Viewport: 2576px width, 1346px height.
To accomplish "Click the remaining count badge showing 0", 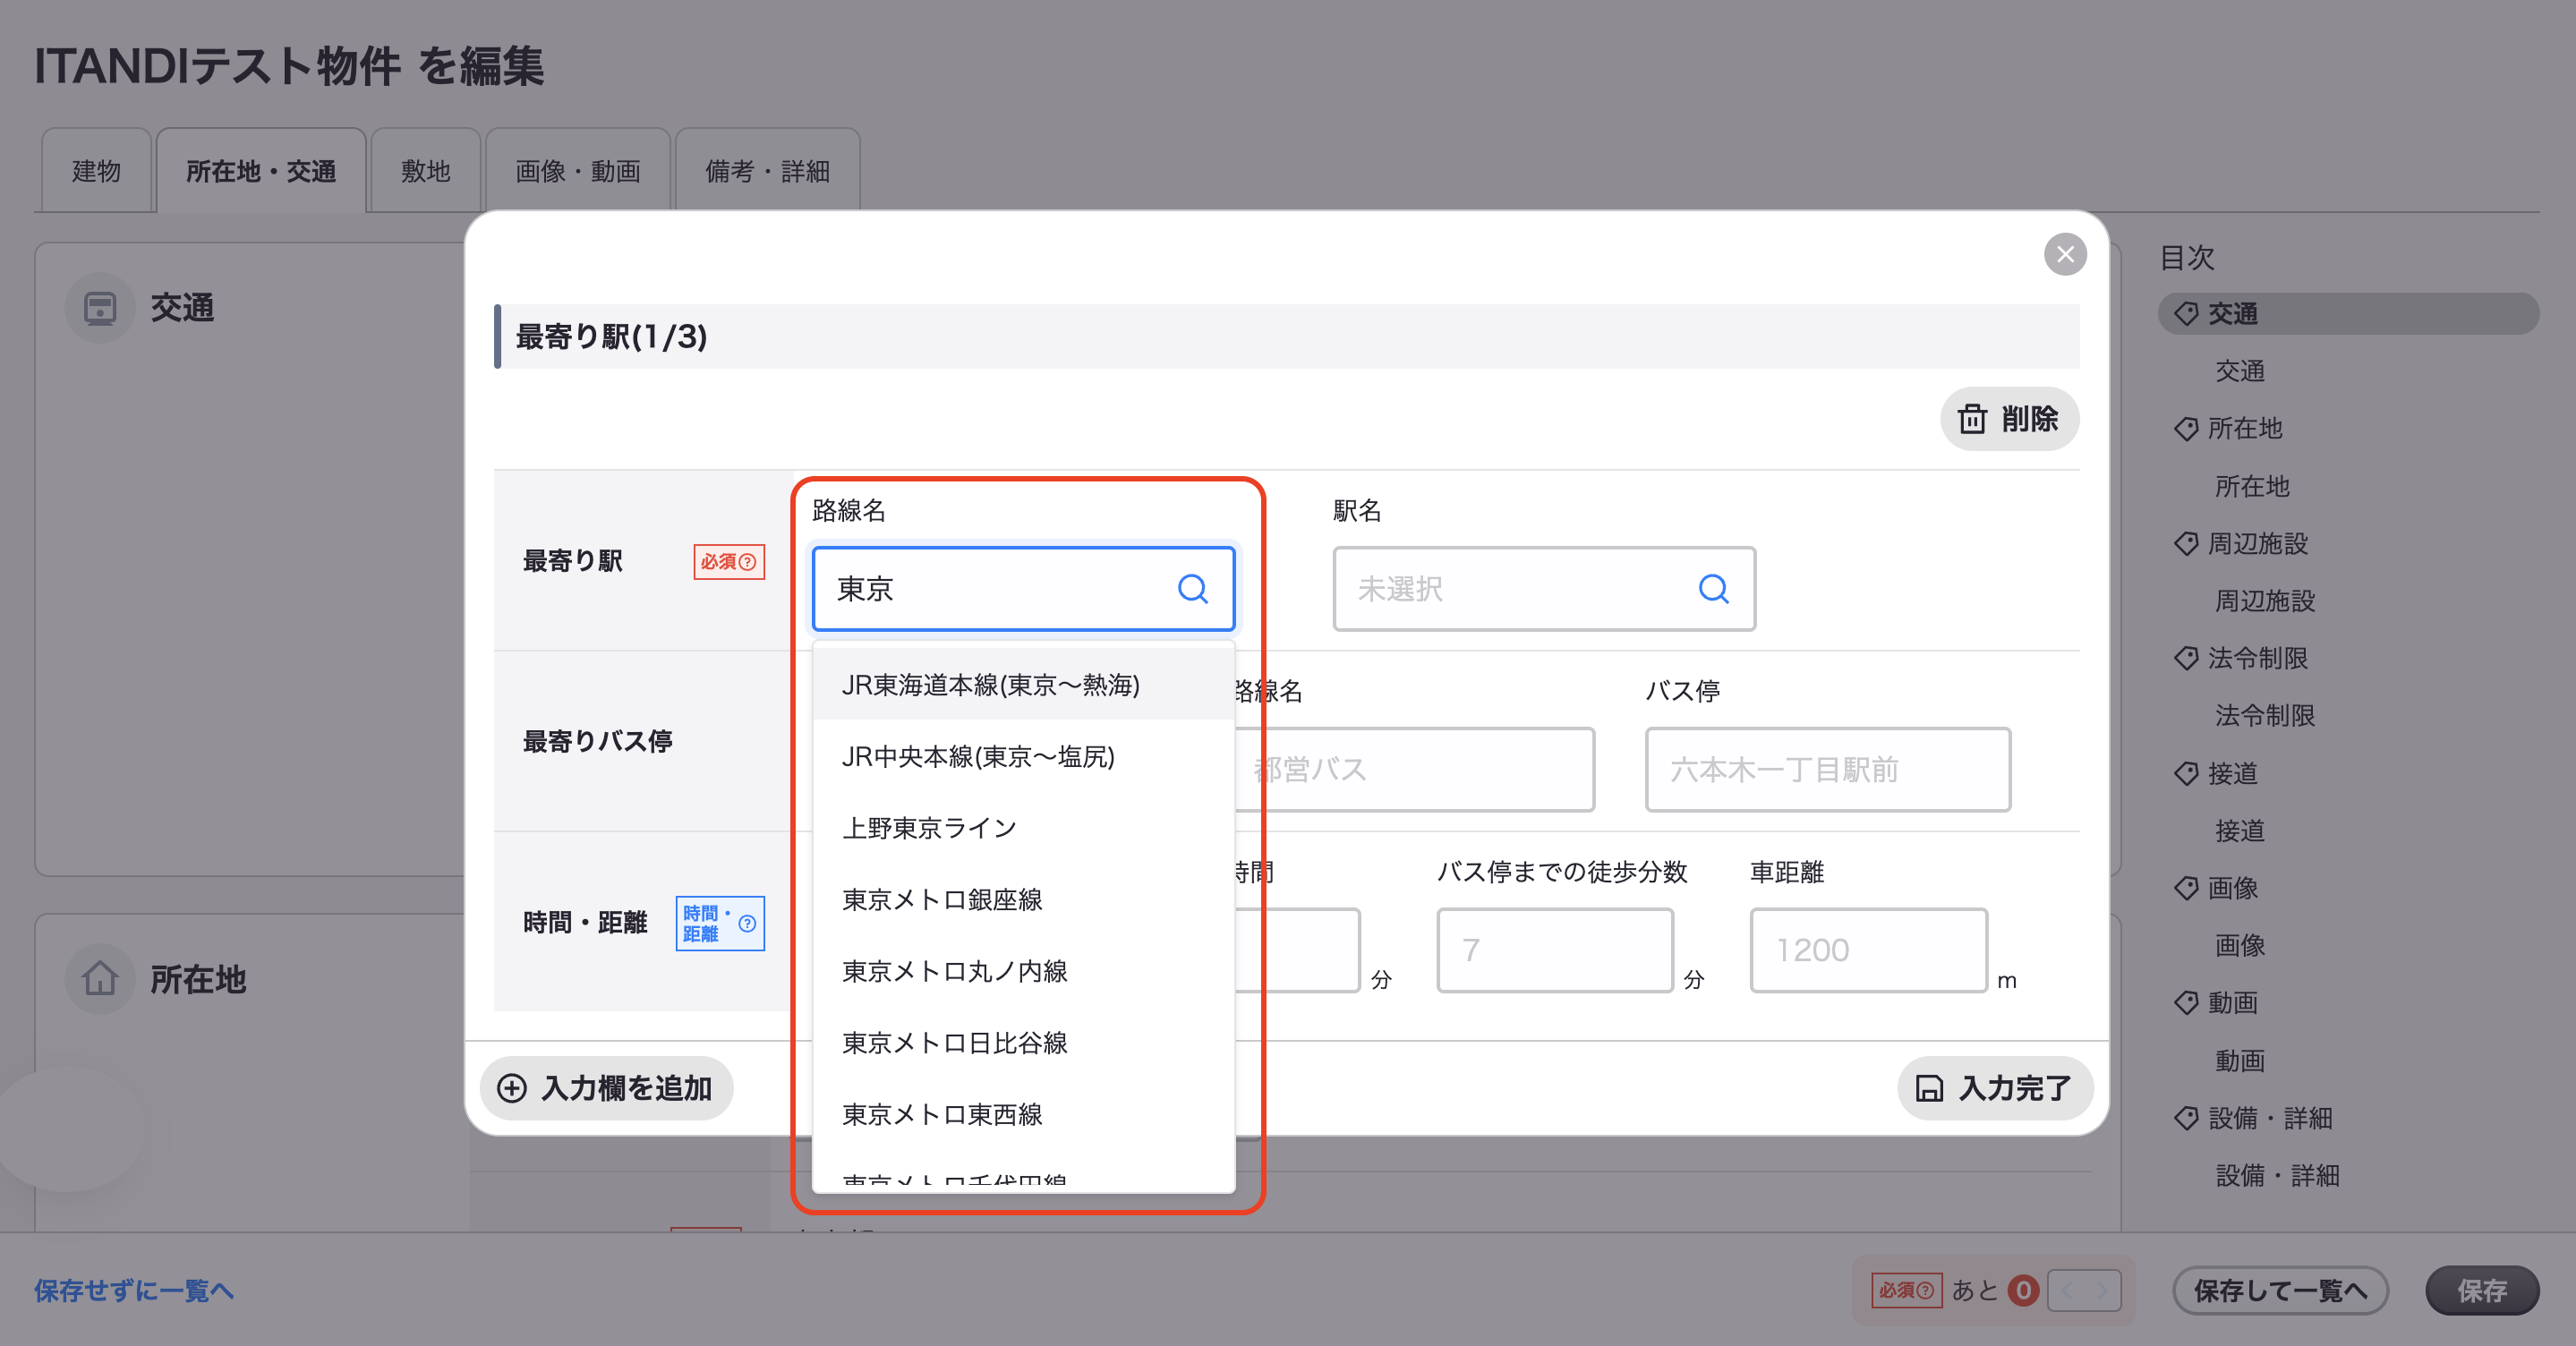I will point(2023,1291).
